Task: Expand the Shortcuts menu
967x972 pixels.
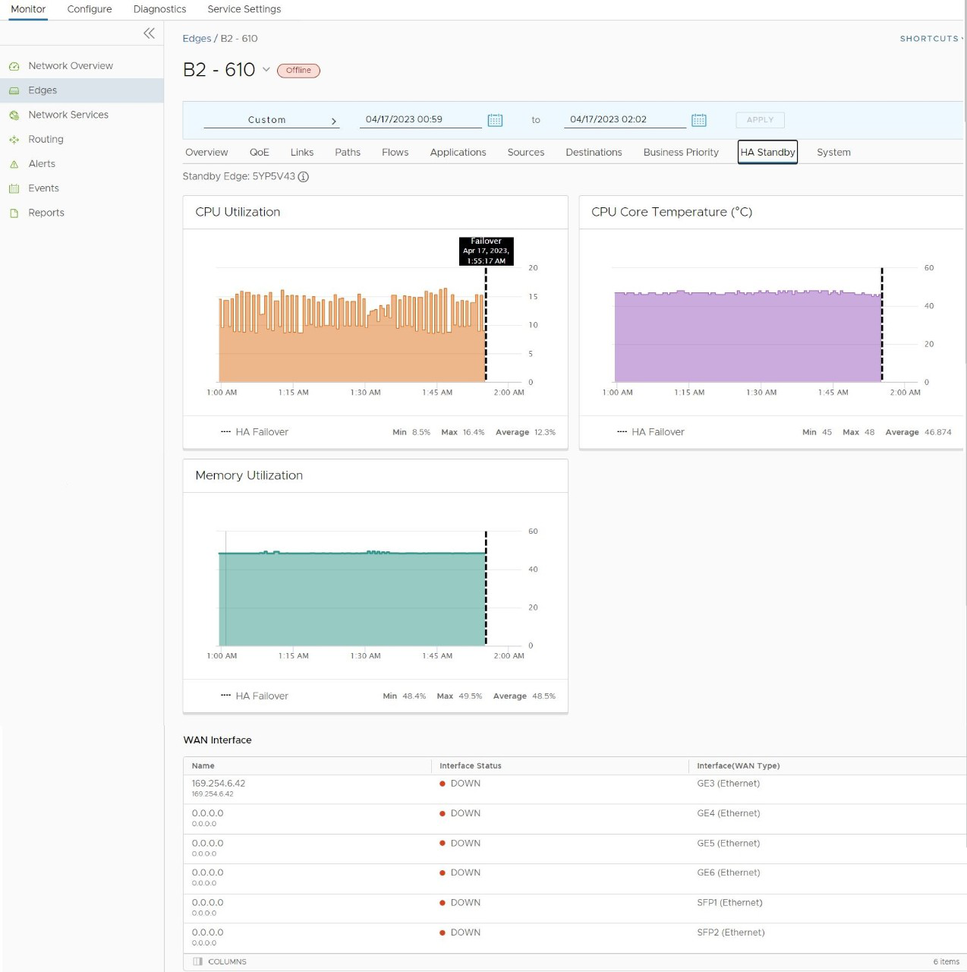Action: pos(931,39)
